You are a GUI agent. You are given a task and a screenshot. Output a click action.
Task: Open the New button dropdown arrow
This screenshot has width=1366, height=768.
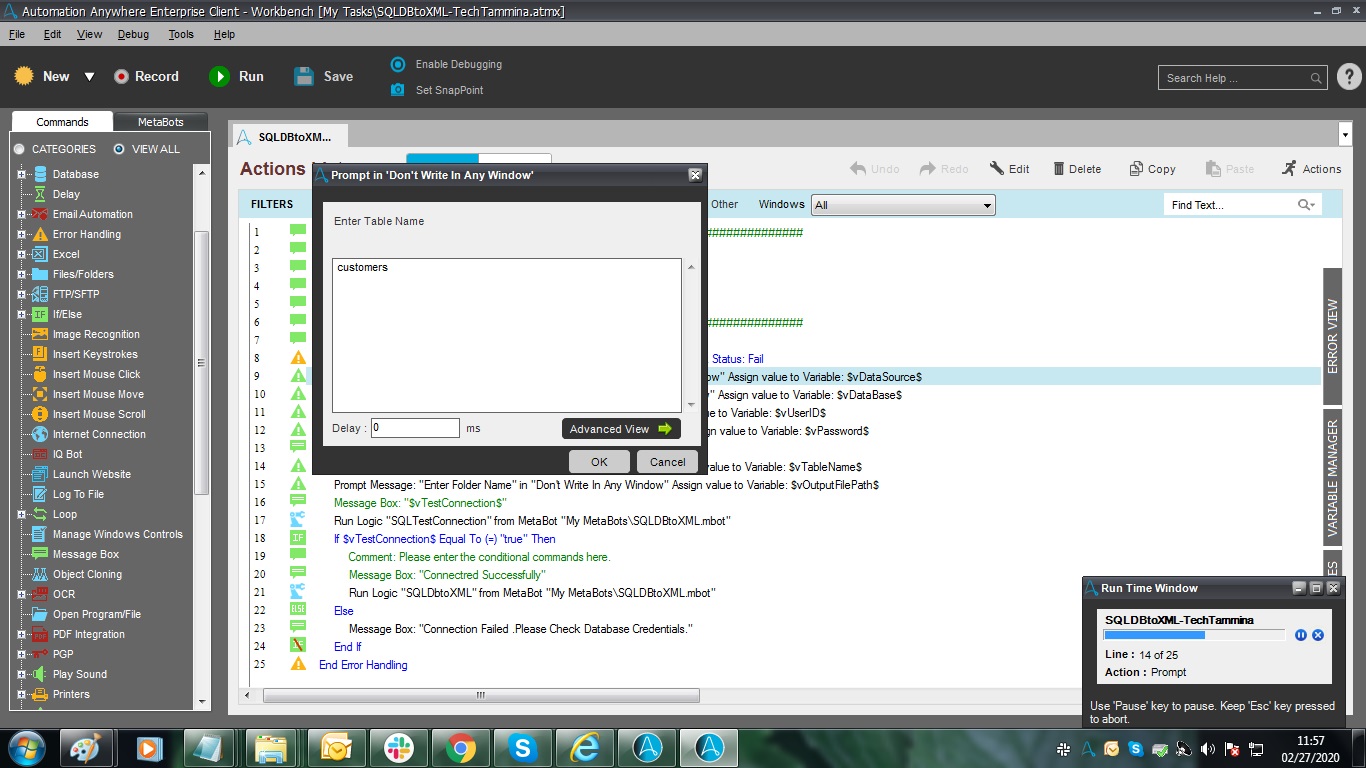coord(89,77)
